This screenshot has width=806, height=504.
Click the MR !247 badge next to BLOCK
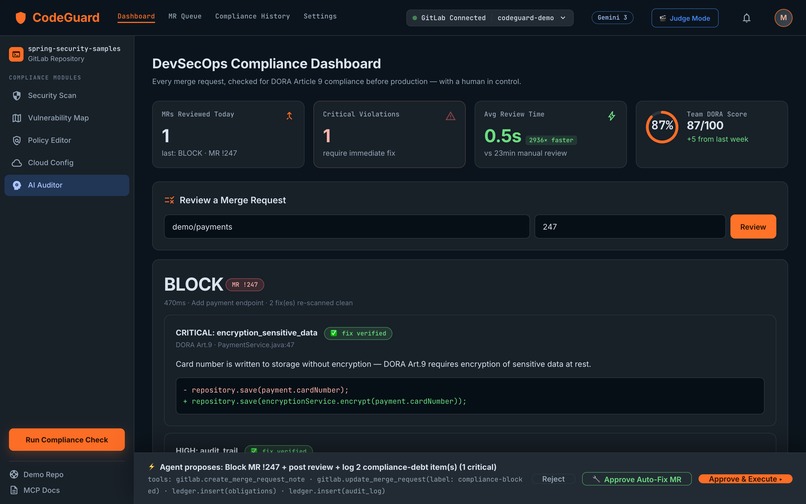click(x=245, y=284)
